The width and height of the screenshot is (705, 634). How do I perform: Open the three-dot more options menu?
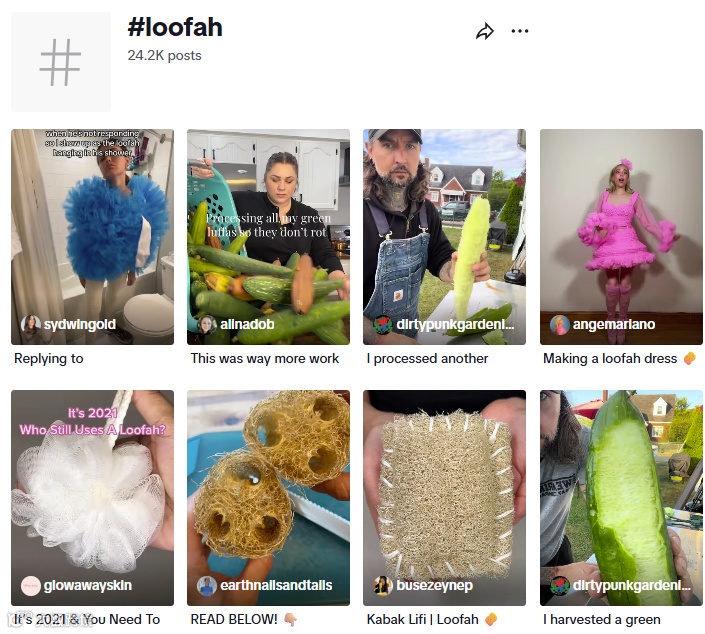pos(520,31)
